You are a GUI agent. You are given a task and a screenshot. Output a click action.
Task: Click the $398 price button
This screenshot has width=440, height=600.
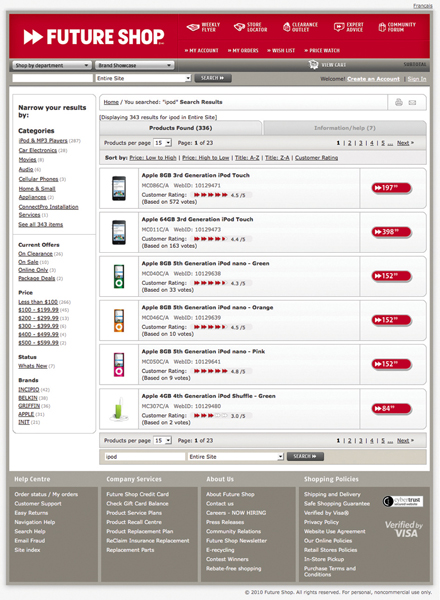pyautogui.click(x=391, y=232)
